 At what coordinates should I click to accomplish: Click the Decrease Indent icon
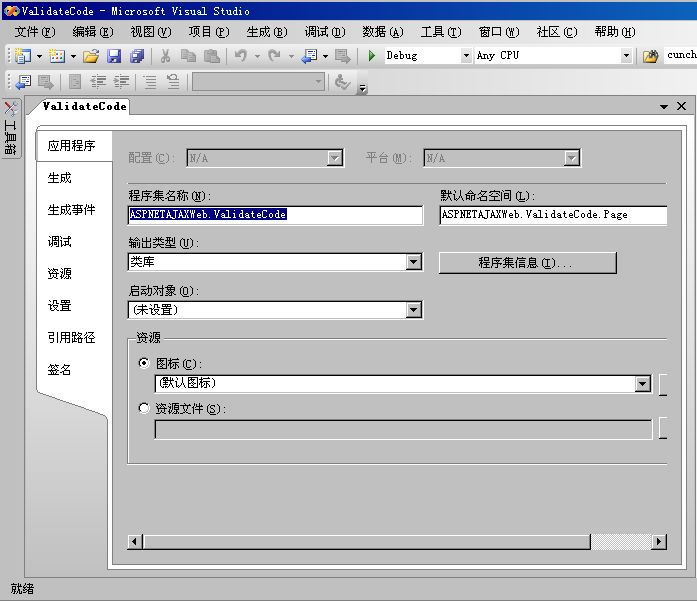[98, 82]
